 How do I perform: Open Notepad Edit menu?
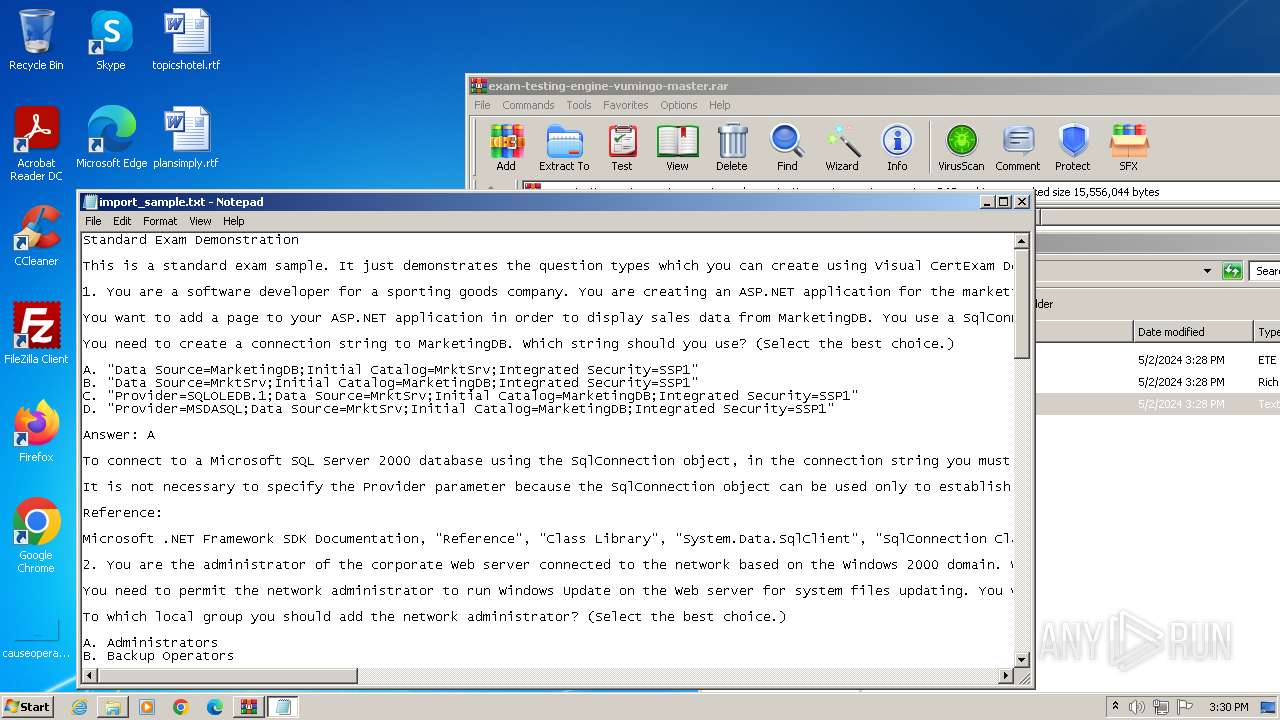click(x=122, y=221)
